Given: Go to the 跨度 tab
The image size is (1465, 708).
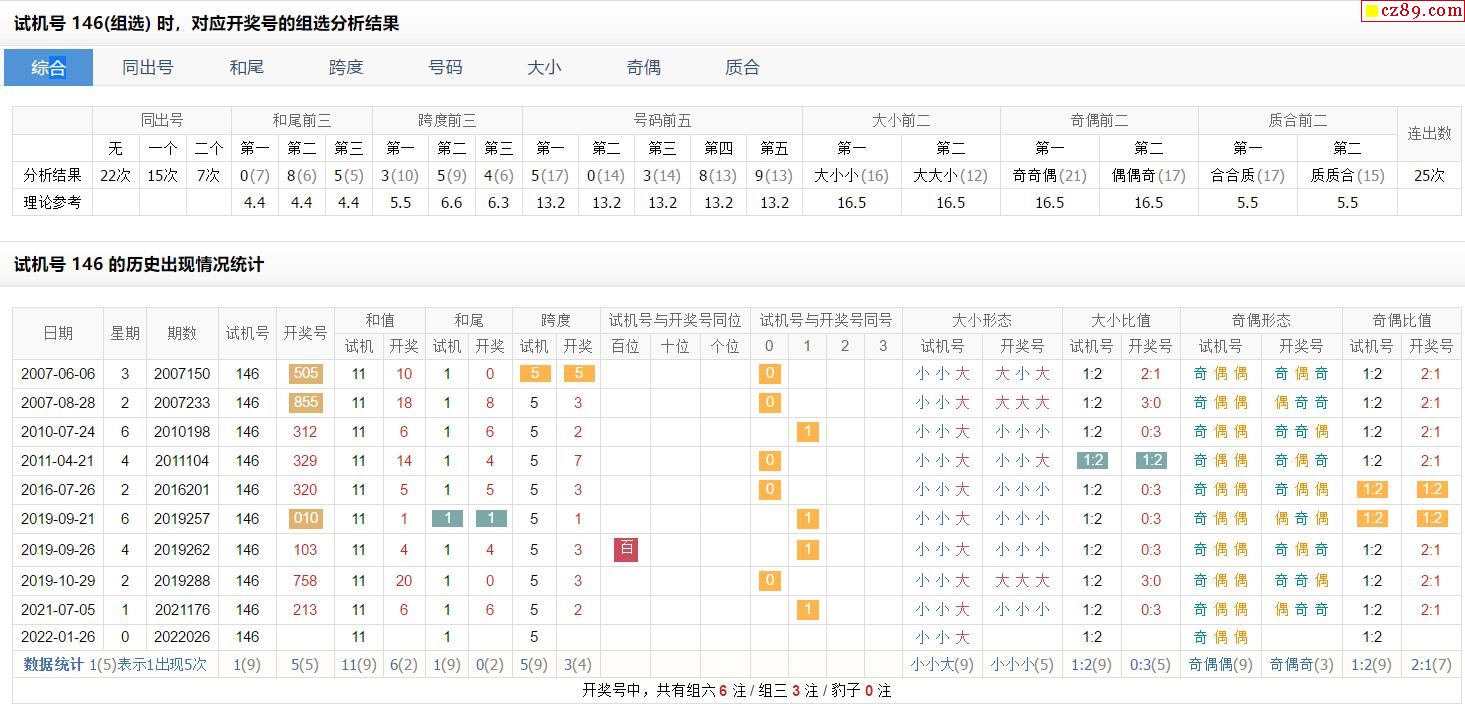Looking at the screenshot, I should point(346,68).
